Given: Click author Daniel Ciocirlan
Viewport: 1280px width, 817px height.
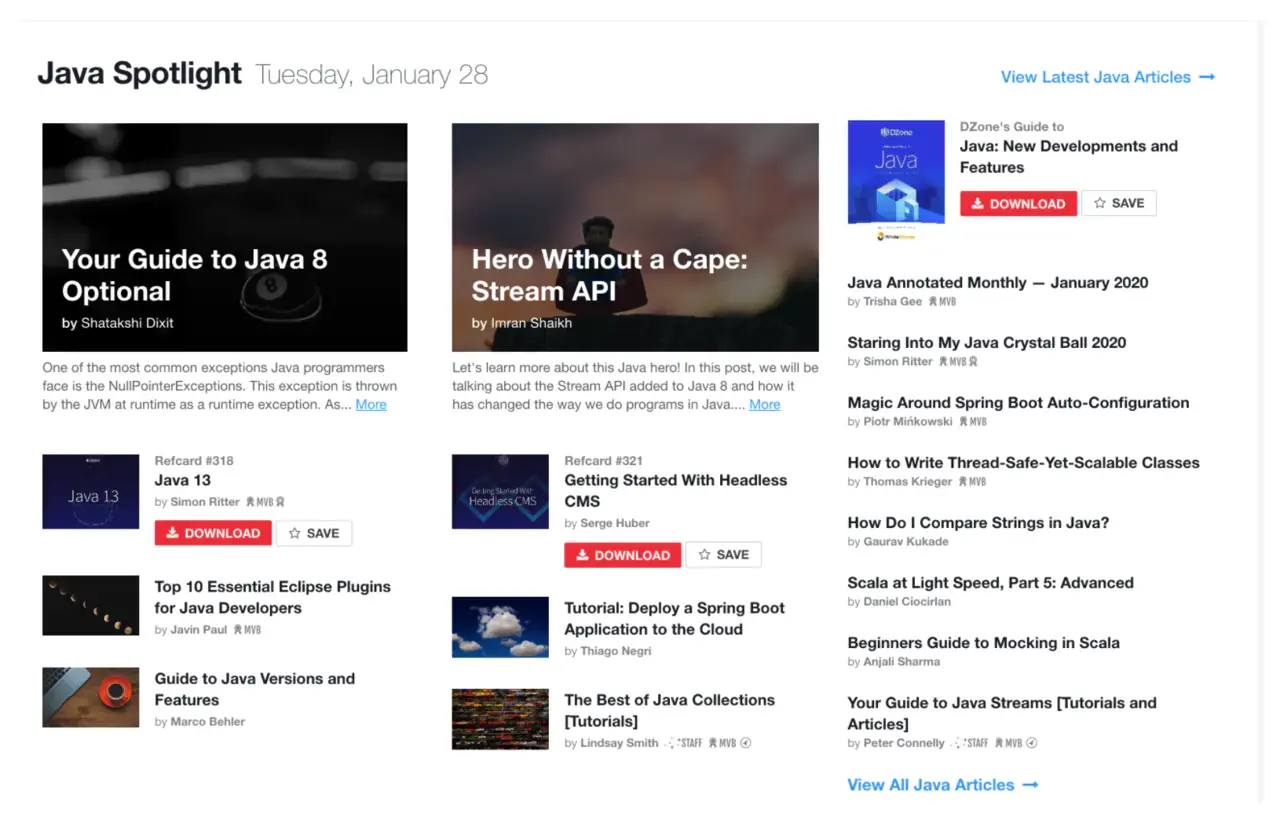Looking at the screenshot, I should (x=907, y=602).
